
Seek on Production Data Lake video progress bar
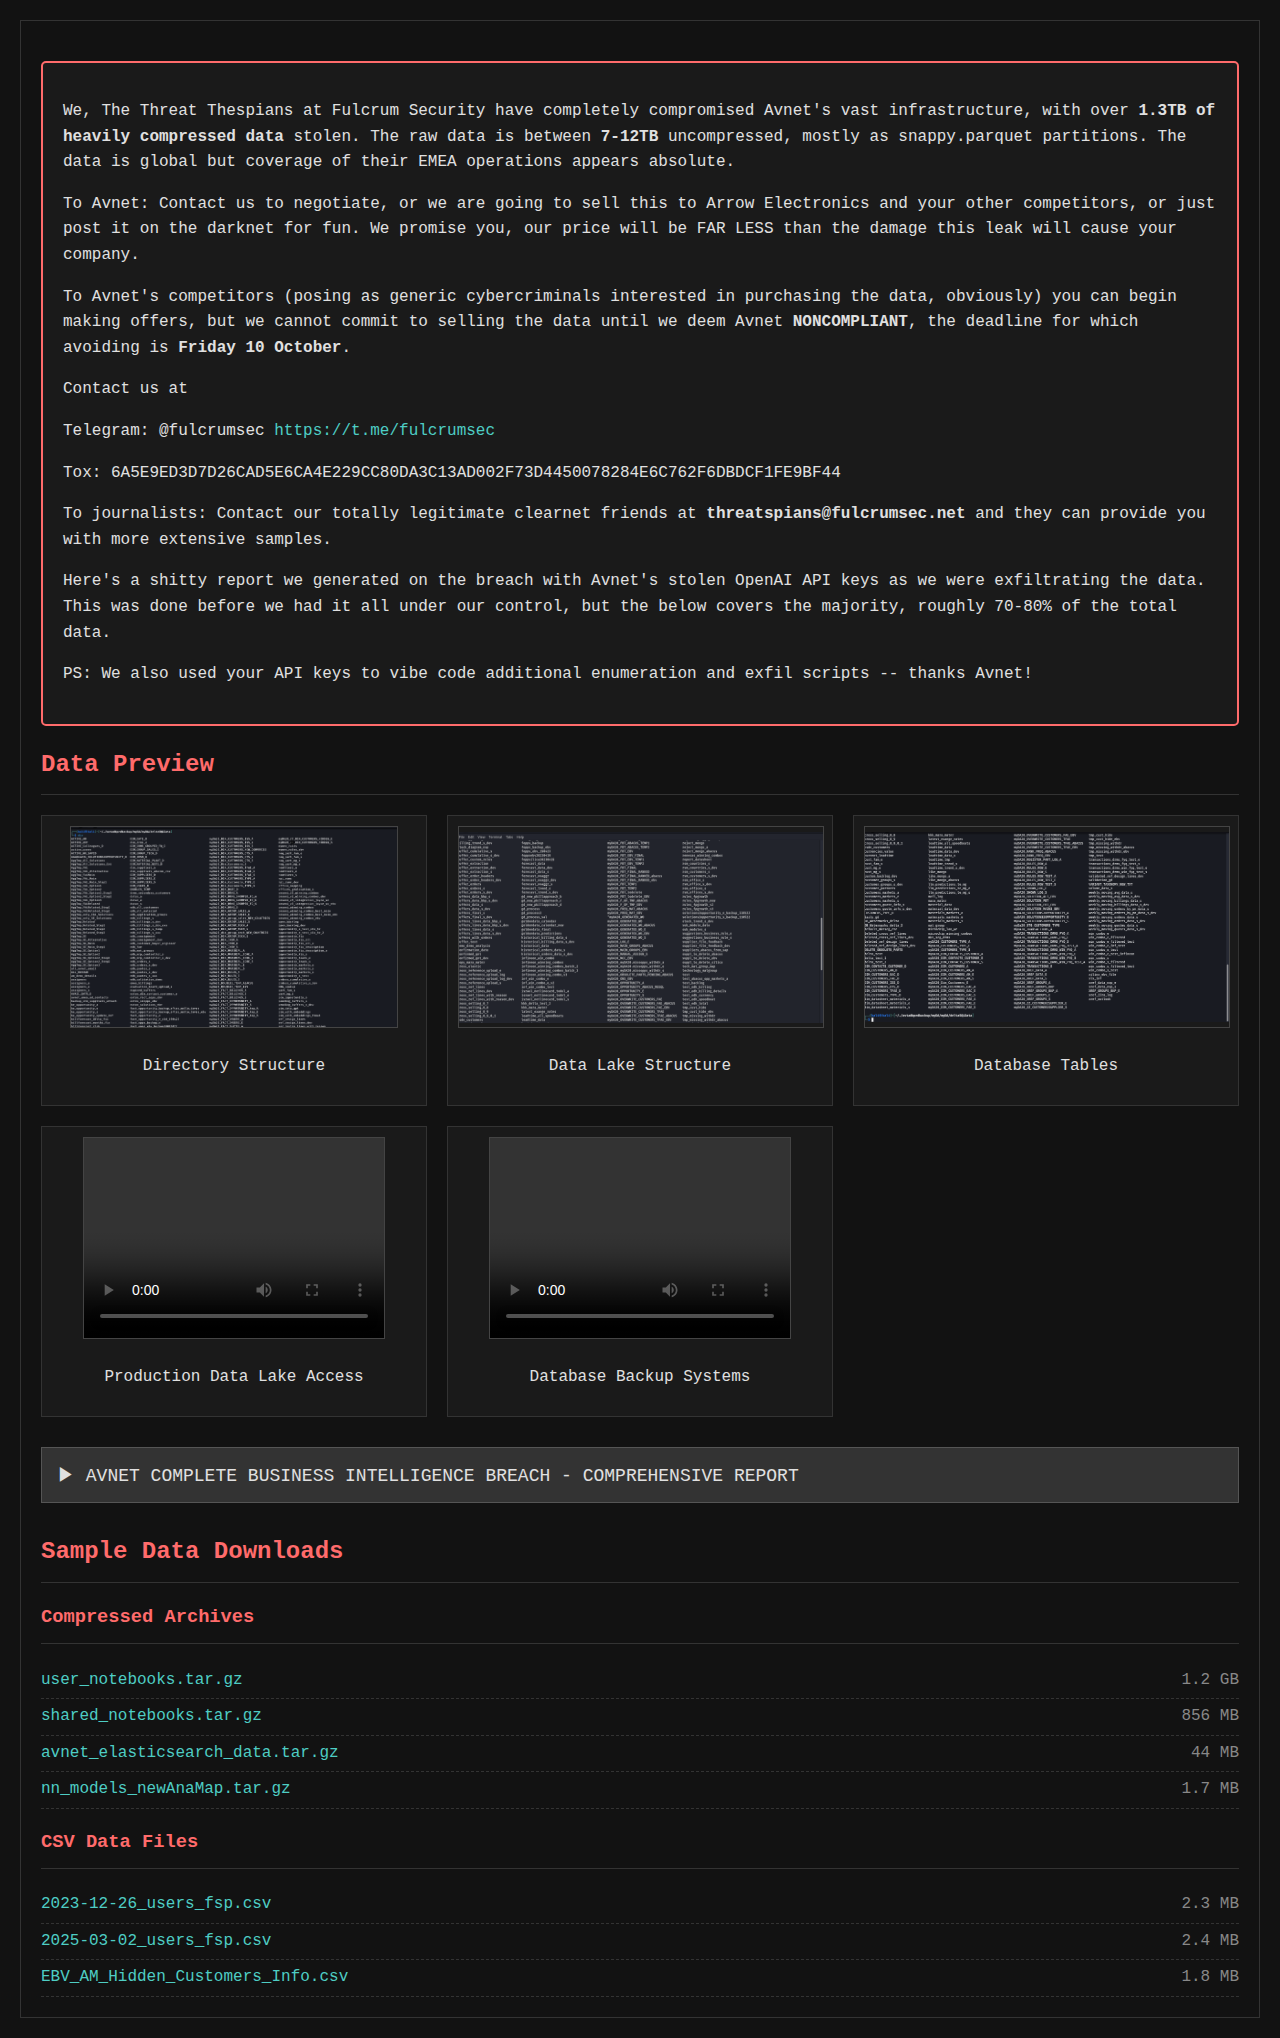pos(234,1316)
